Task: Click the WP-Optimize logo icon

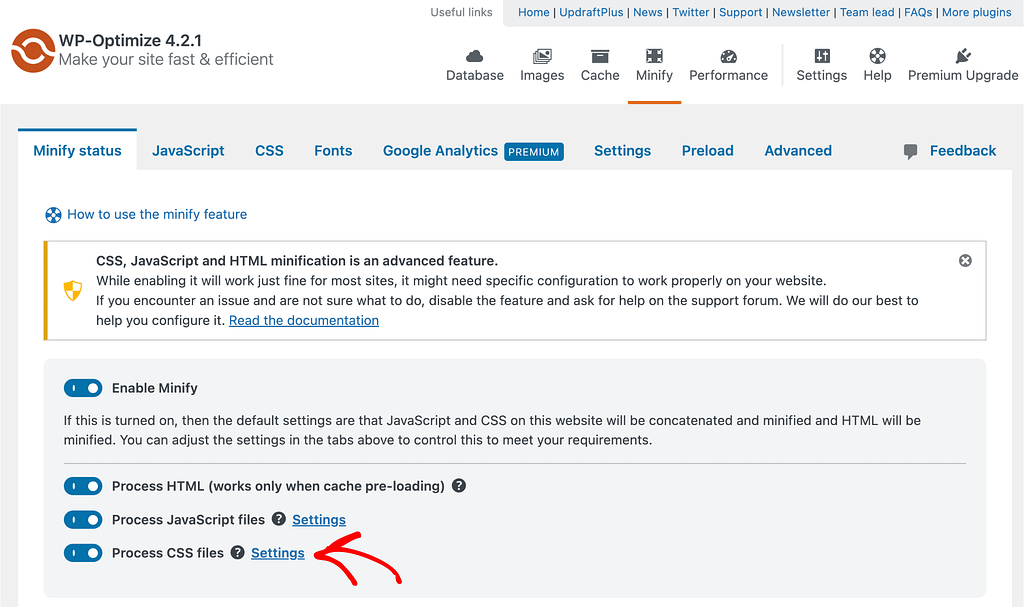Action: [x=33, y=50]
